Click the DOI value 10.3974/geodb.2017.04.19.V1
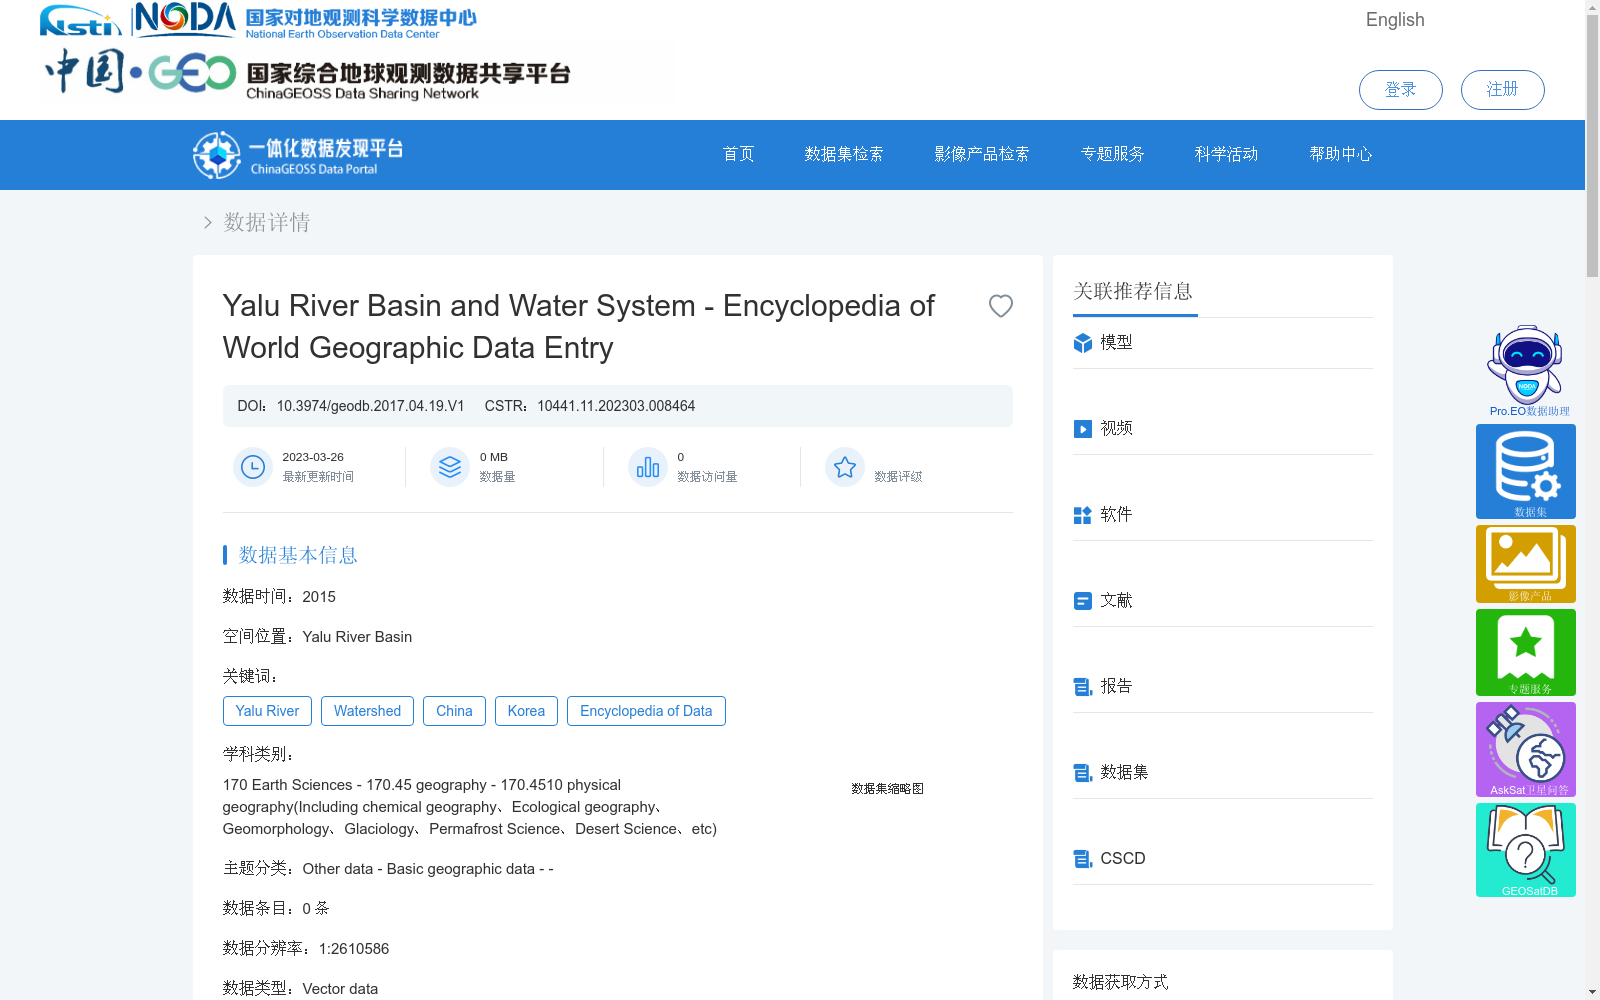This screenshot has height=1000, width=1600. (370, 406)
